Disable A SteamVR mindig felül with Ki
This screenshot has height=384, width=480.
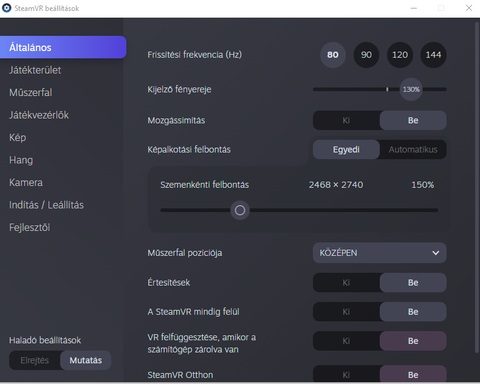pos(346,312)
